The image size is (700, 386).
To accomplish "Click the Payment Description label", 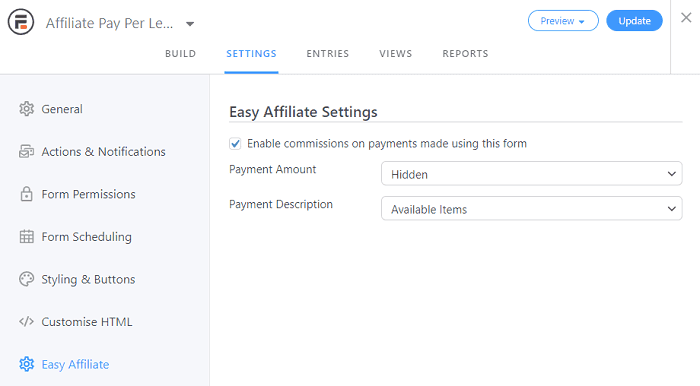I will [281, 204].
